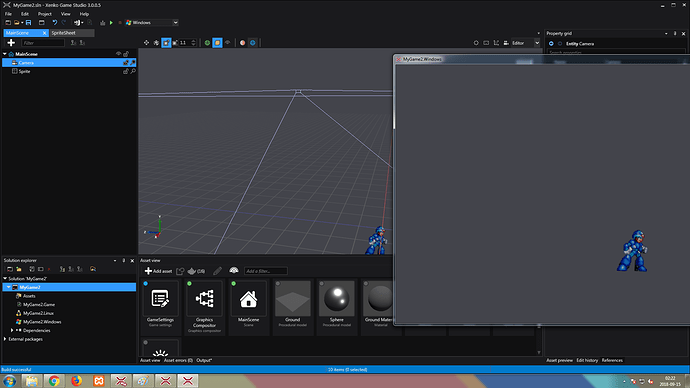Image resolution: width=690 pixels, height=388 pixels.
Task: Click the Redo arrow in top toolbar
Action: pos(64,22)
